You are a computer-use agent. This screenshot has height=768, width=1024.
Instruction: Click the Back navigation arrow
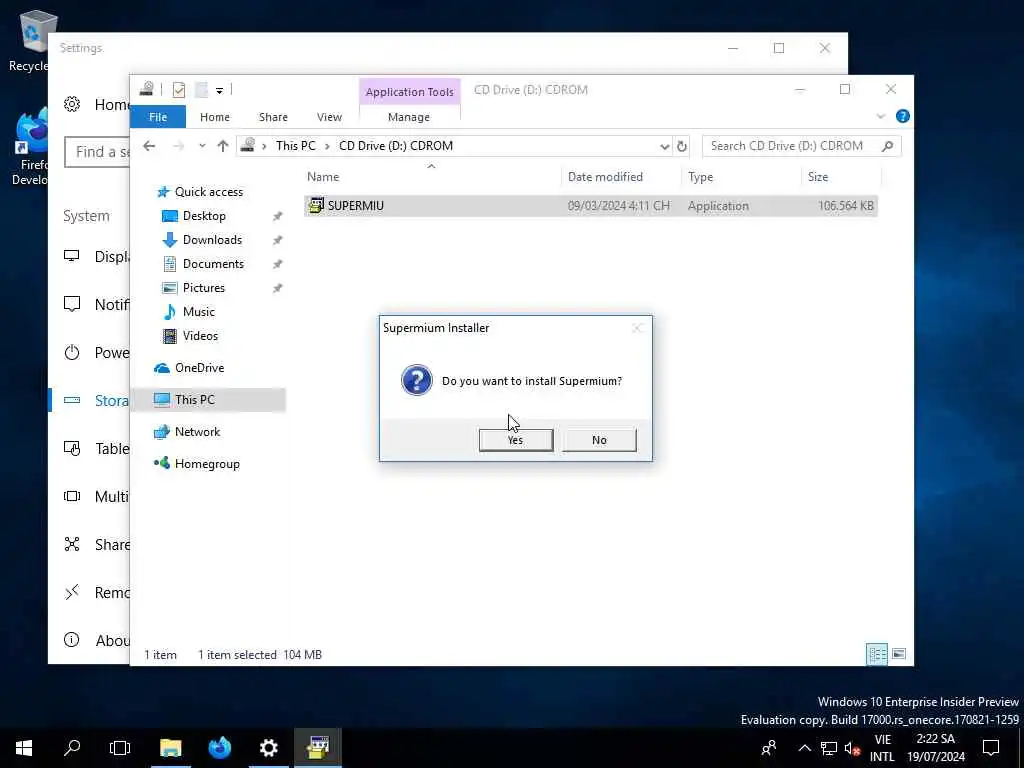pos(150,146)
